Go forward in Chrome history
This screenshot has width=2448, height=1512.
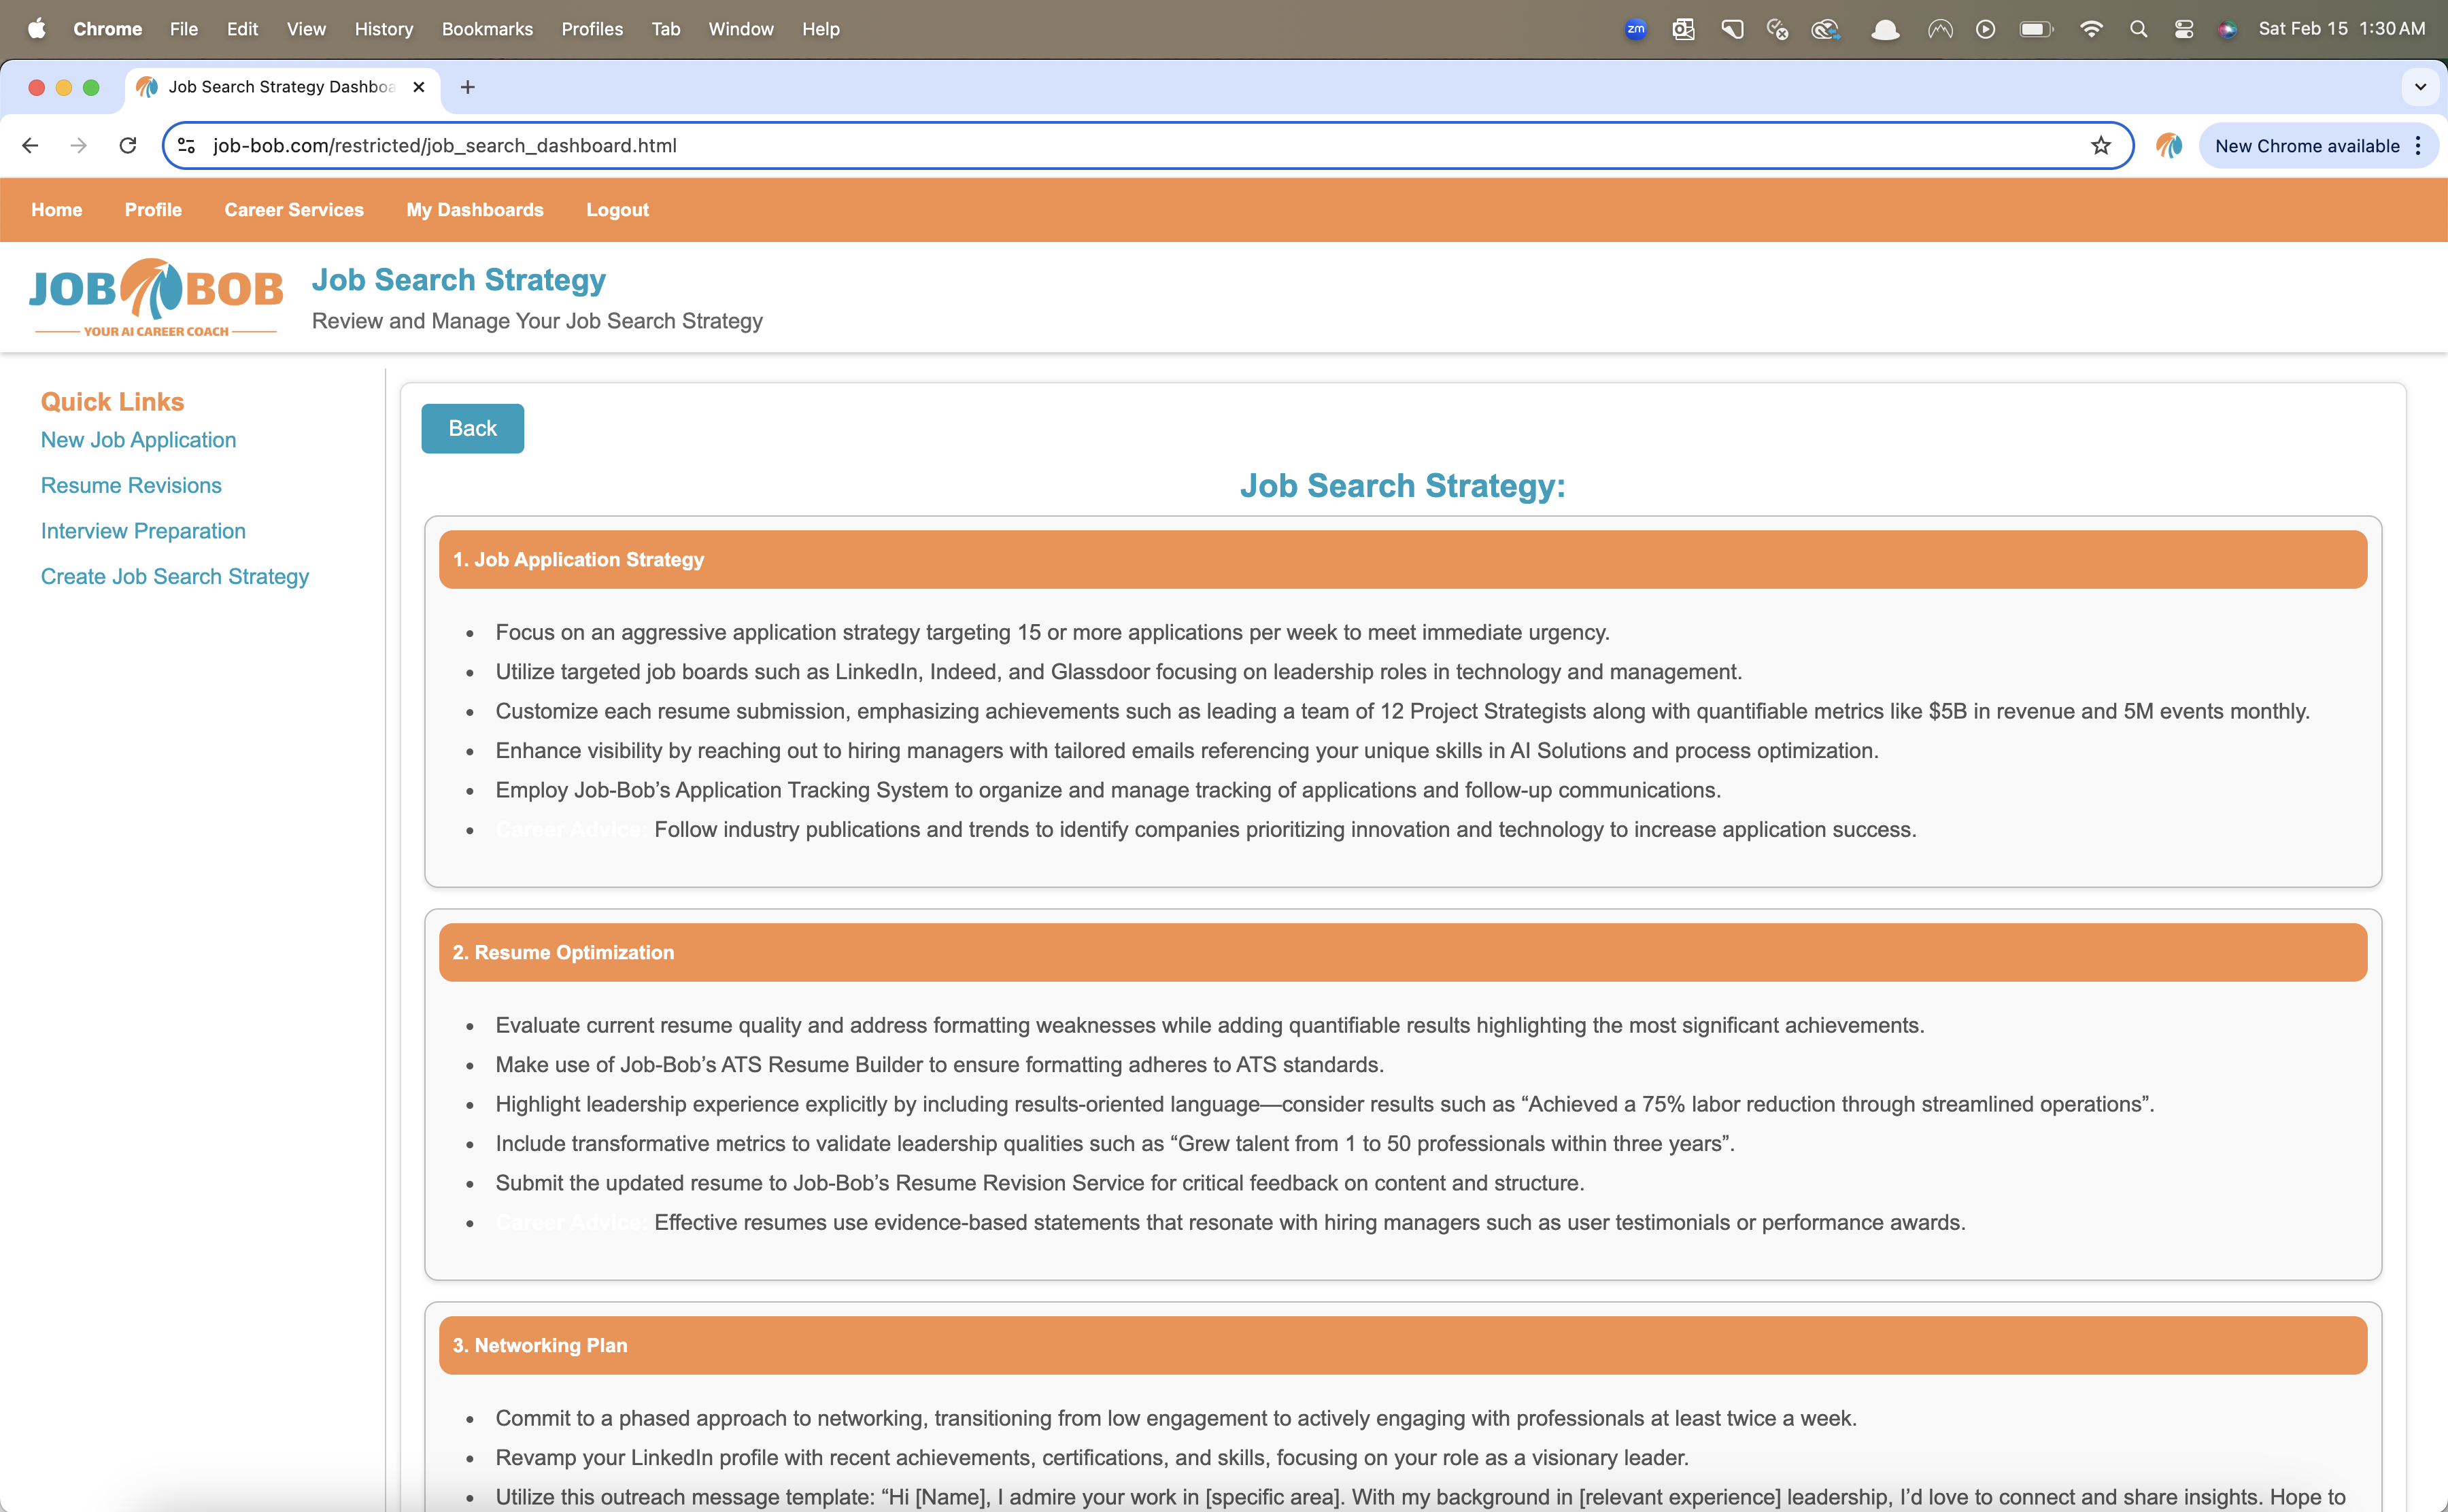(x=78, y=146)
